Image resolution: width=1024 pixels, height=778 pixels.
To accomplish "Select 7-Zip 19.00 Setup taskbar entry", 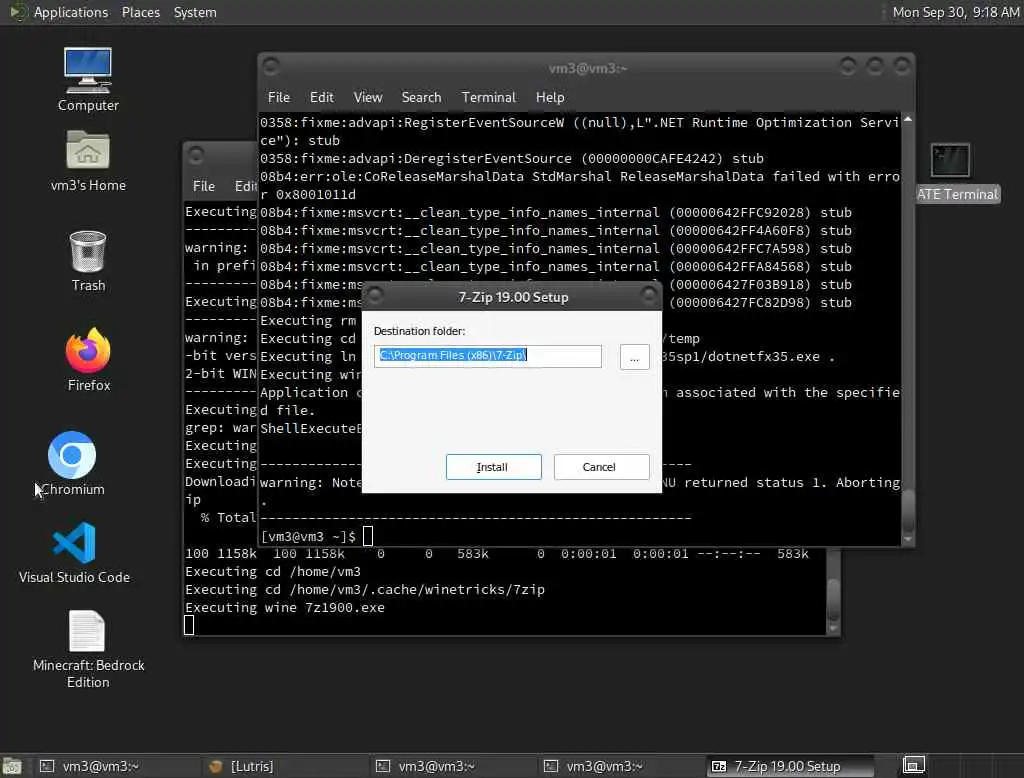I will pyautogui.click(x=790, y=766).
